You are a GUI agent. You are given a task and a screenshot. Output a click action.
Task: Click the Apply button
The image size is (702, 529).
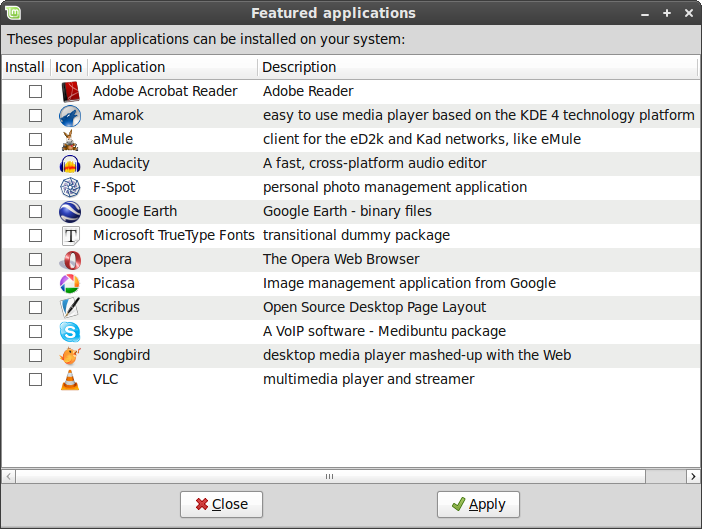(x=478, y=504)
